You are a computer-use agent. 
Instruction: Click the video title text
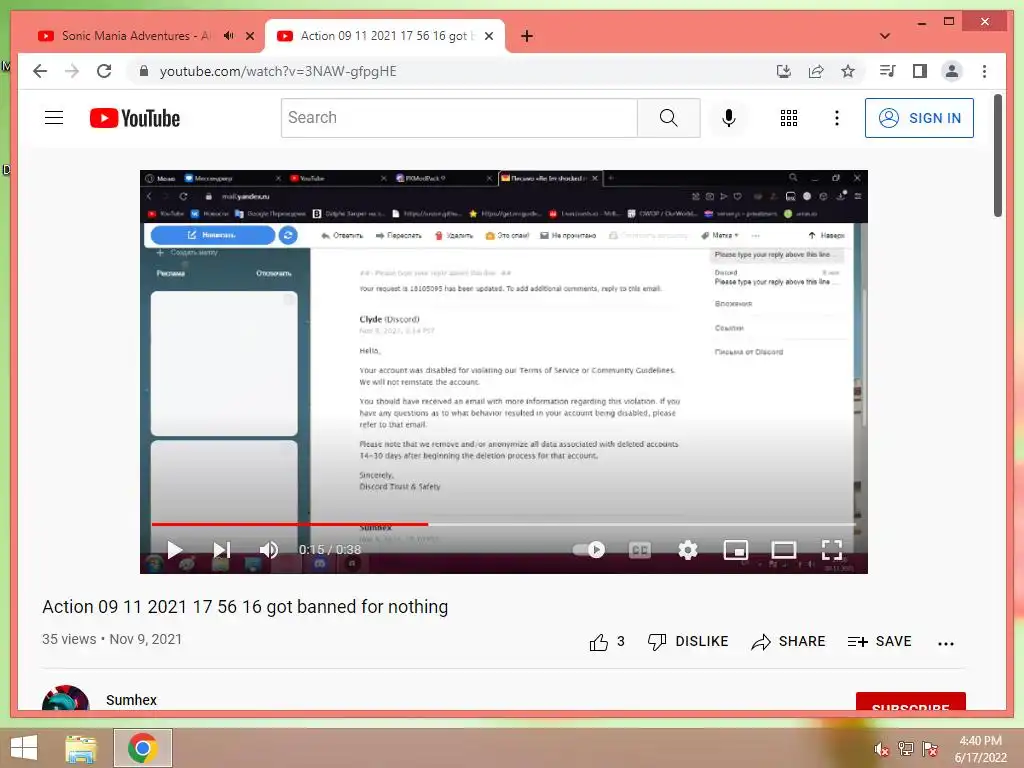(x=245, y=607)
